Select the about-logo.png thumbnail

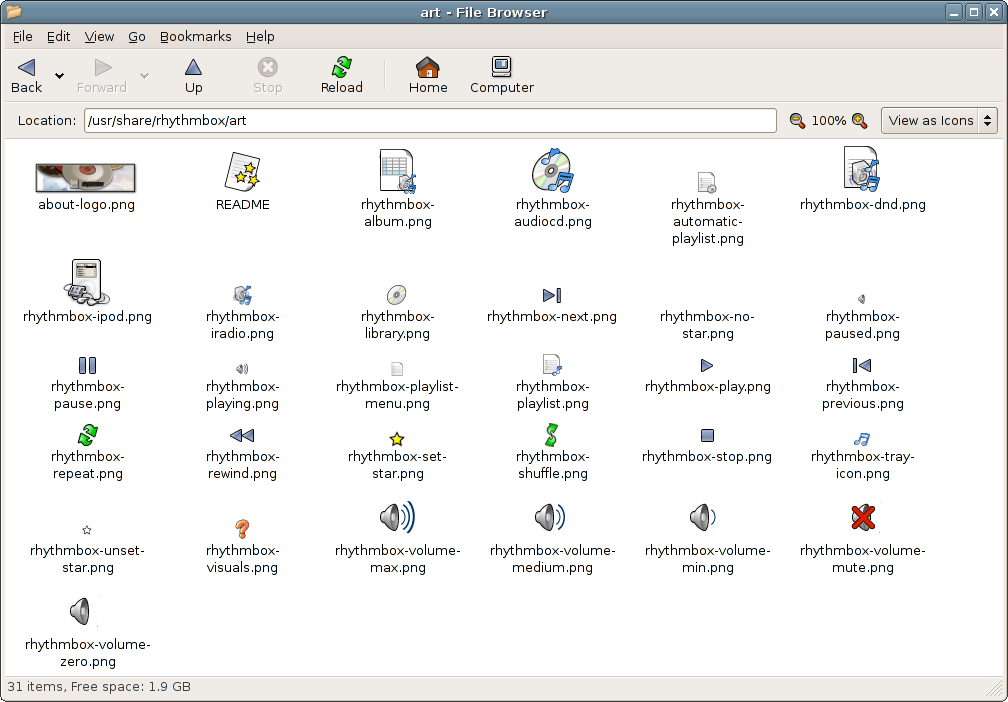click(86, 177)
